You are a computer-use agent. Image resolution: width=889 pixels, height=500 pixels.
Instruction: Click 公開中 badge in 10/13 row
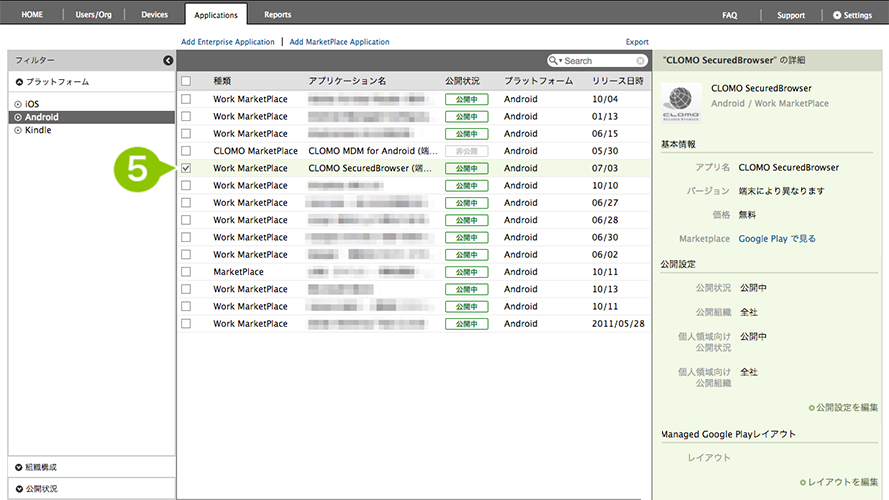467,290
